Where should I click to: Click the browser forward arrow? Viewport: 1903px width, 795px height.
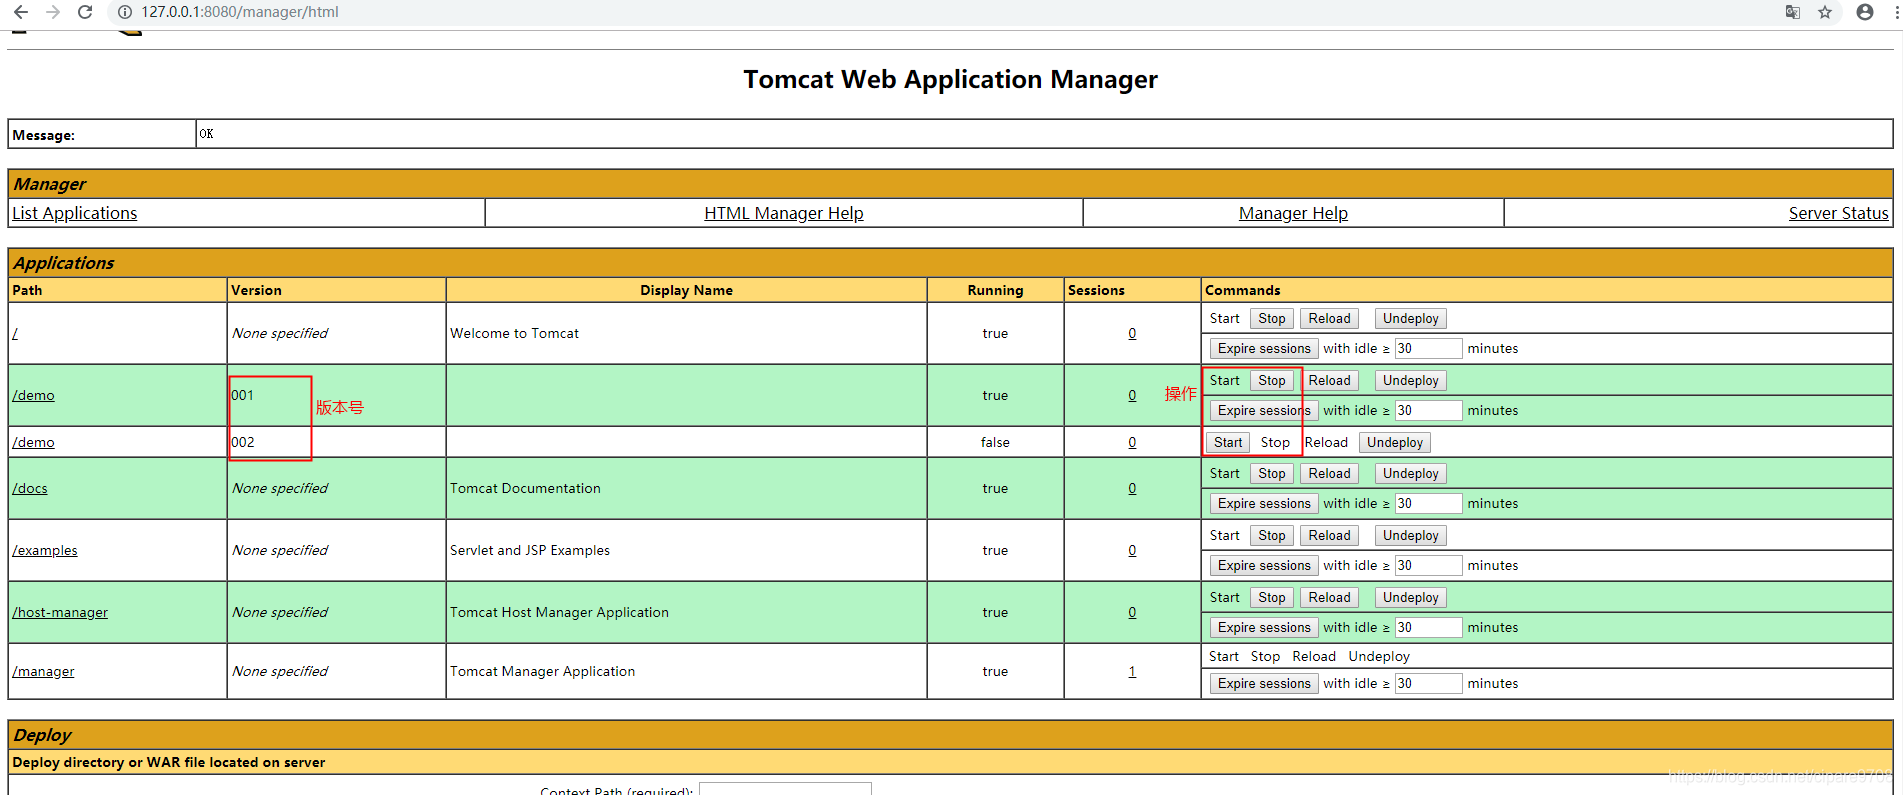coord(53,12)
